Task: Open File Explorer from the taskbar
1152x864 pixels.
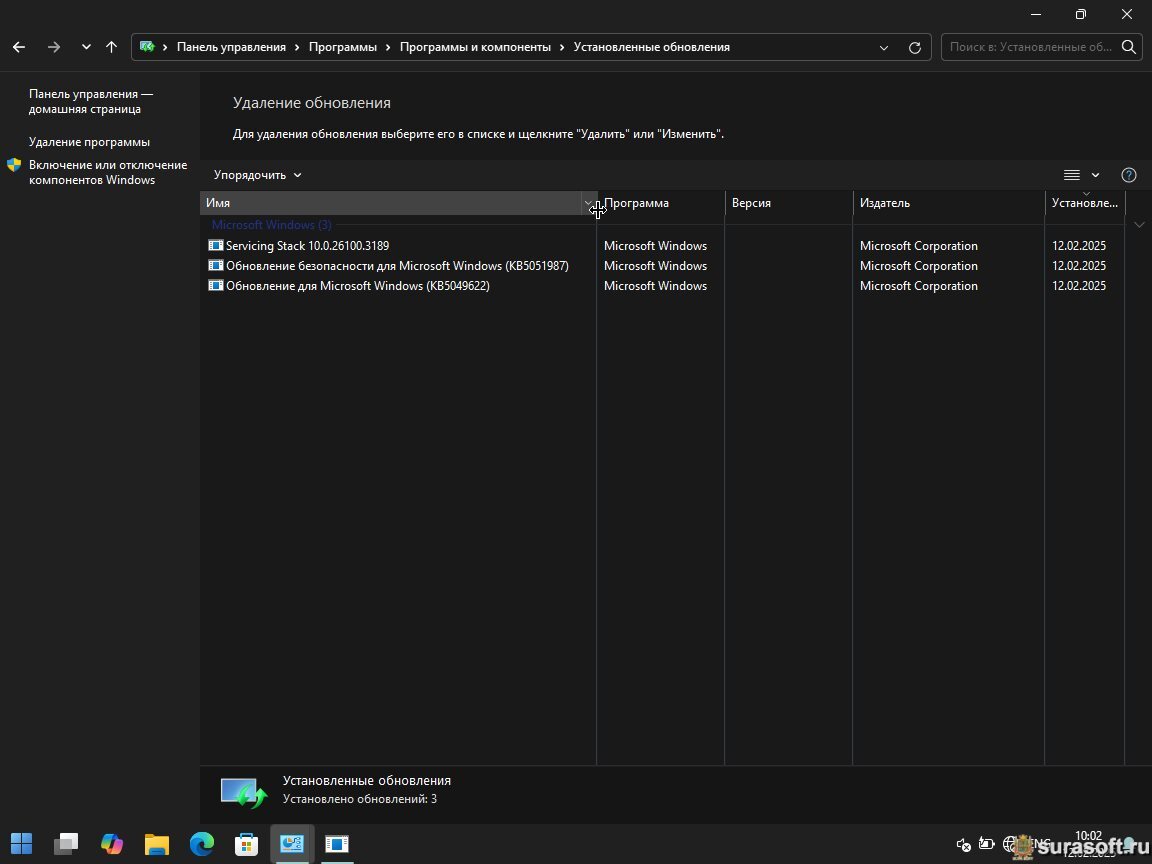Action: point(156,843)
